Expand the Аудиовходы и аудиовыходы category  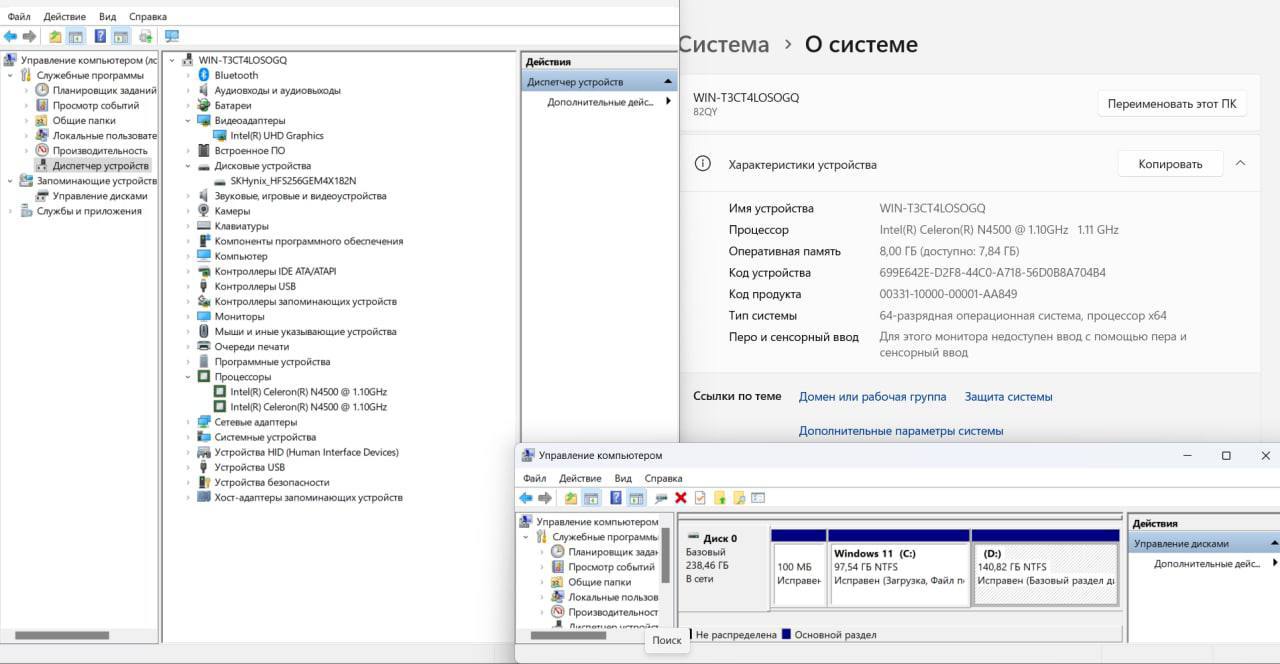tap(188, 90)
